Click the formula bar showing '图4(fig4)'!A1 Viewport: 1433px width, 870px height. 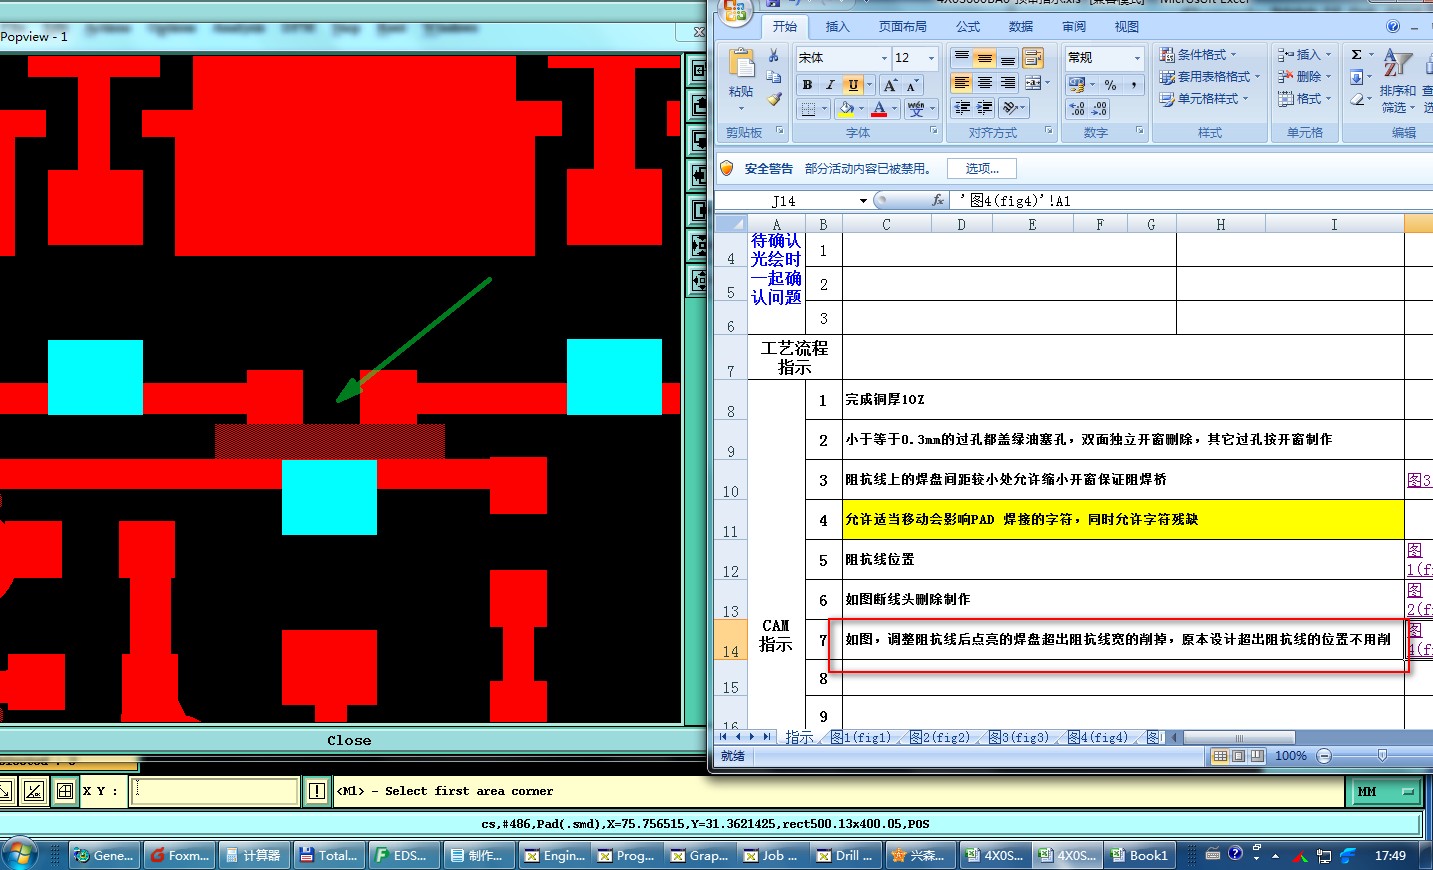tap(1190, 201)
